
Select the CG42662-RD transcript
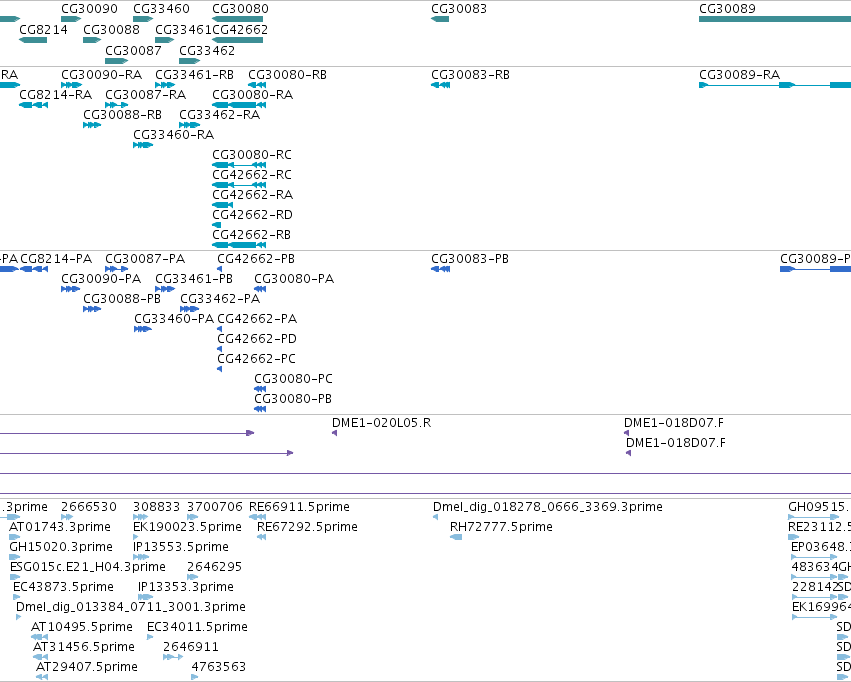(252, 215)
